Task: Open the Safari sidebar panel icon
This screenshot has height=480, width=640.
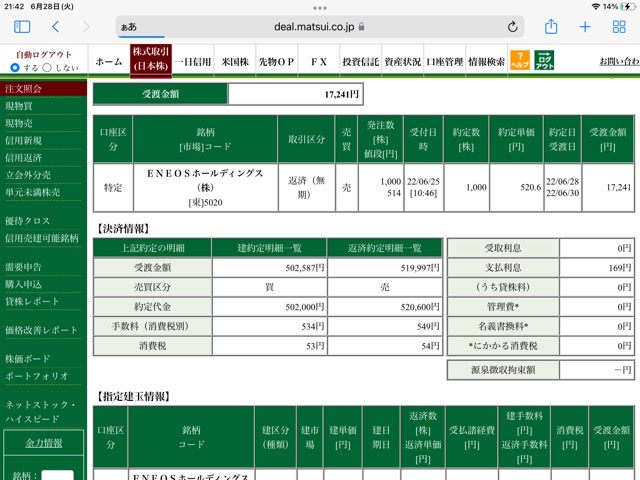Action: (22, 27)
